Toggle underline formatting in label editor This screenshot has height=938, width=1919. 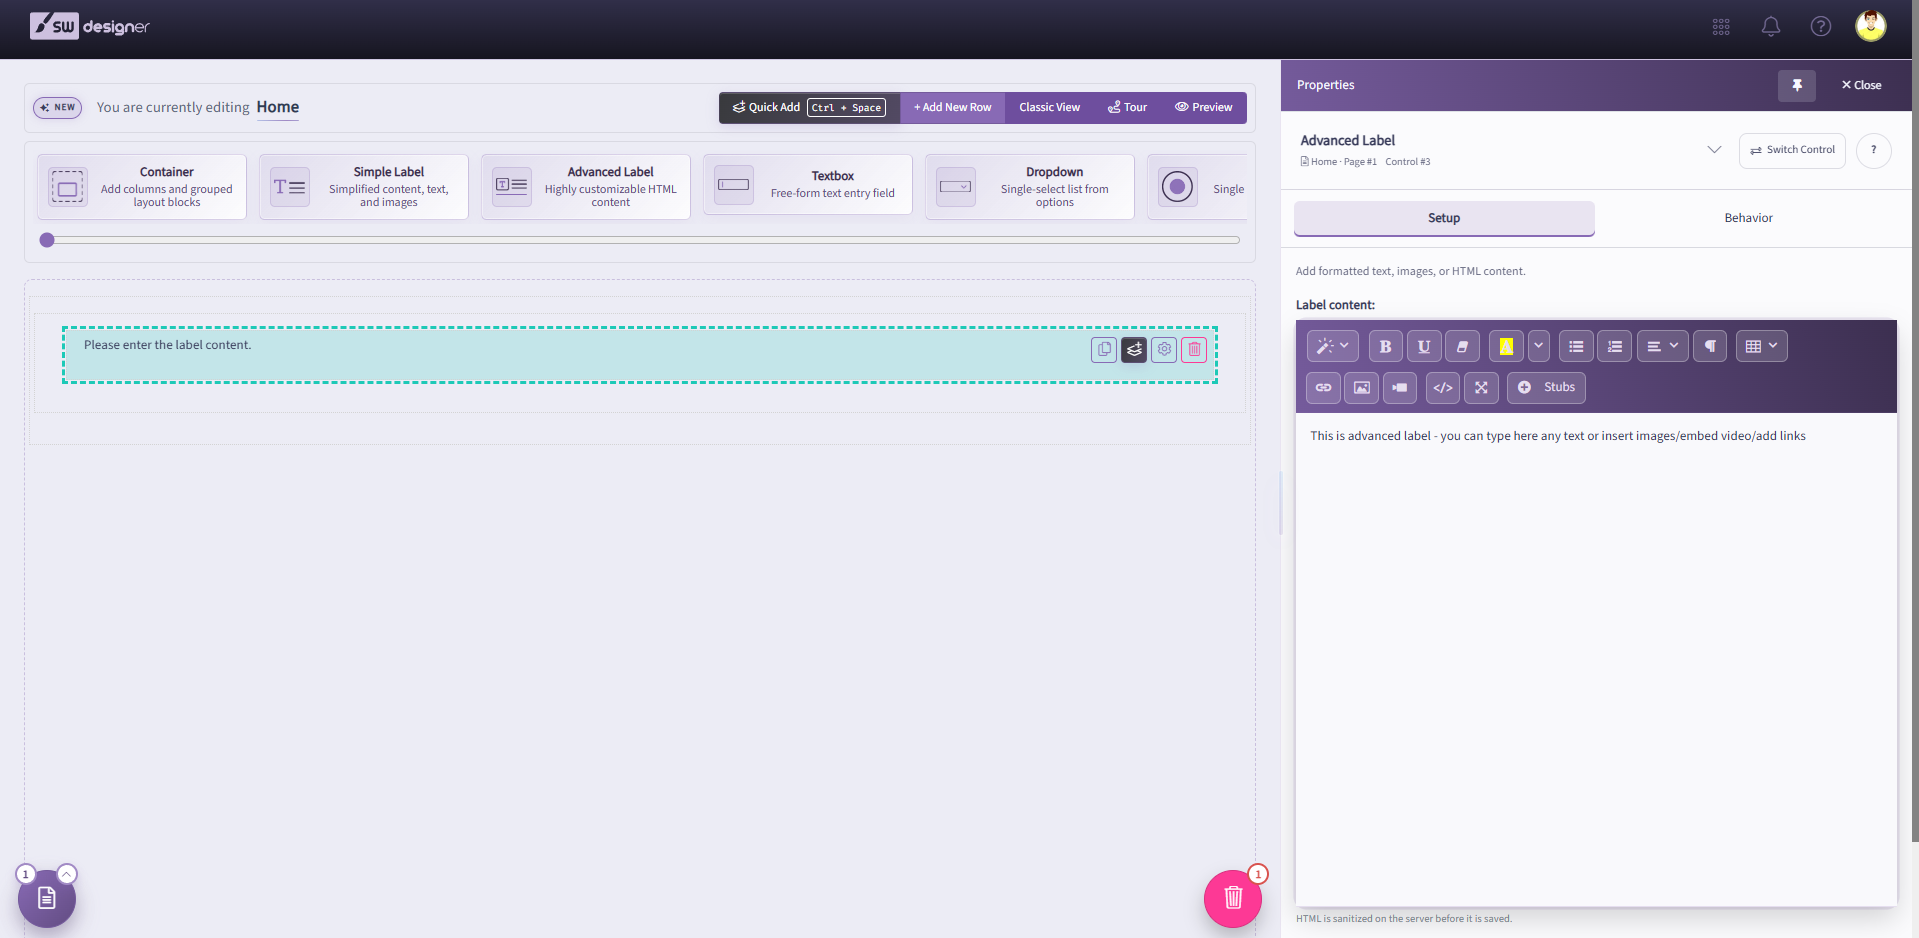tap(1424, 347)
